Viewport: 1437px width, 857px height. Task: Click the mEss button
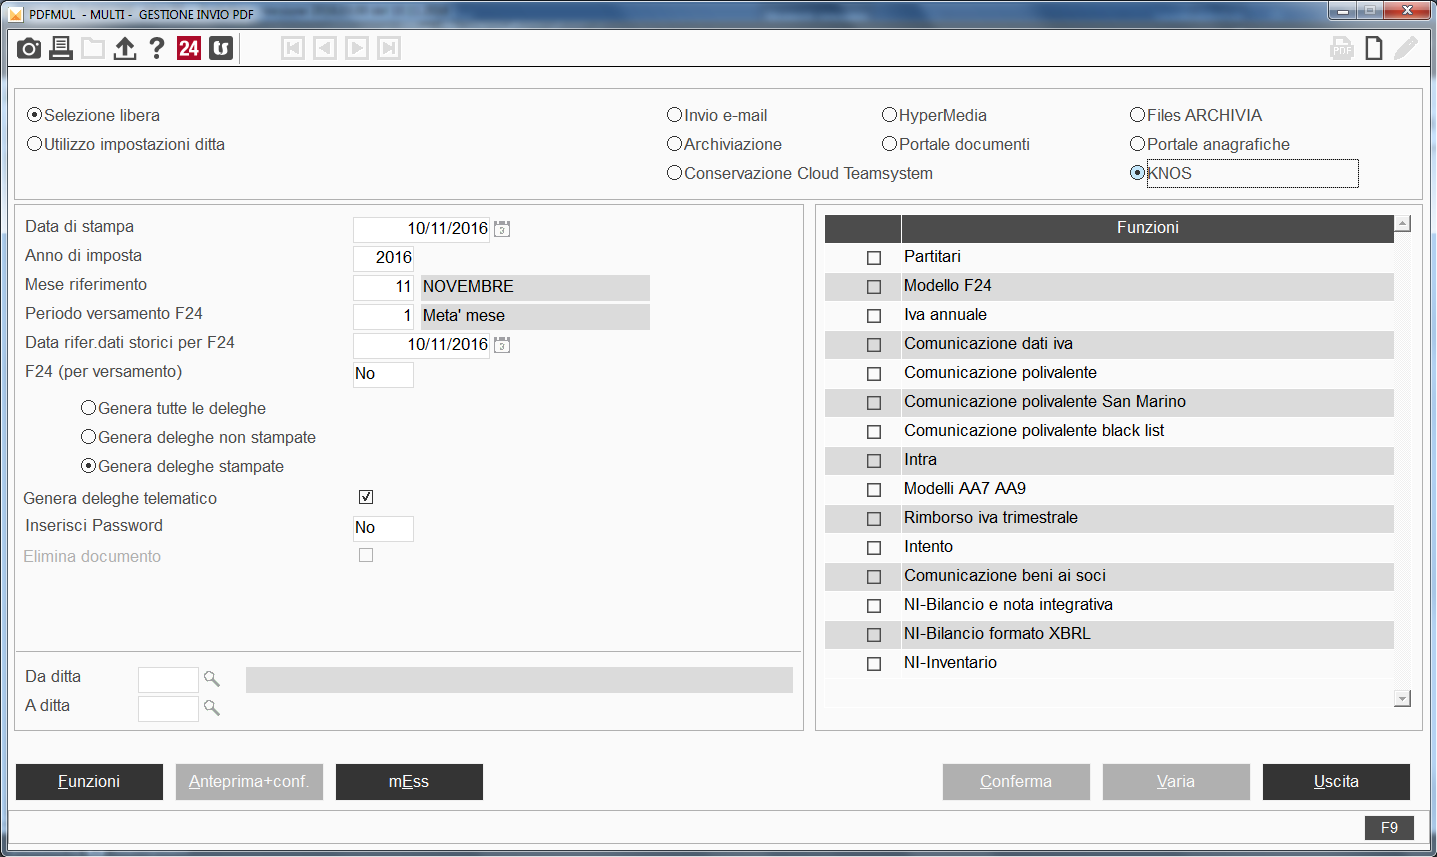coord(409,782)
